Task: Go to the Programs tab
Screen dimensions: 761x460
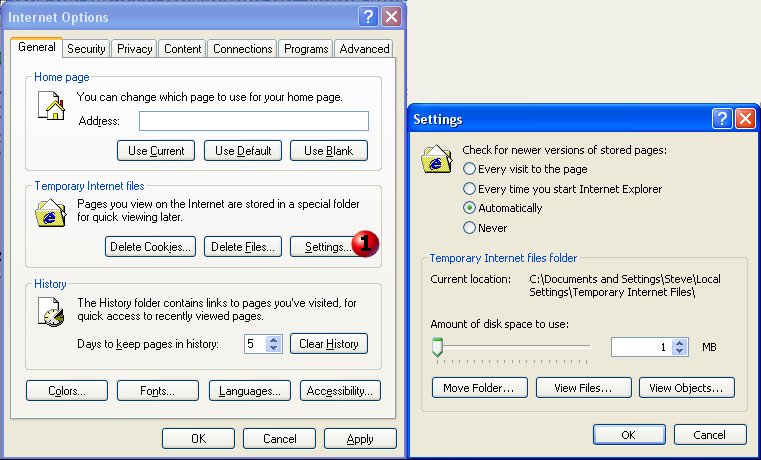Action: point(306,49)
